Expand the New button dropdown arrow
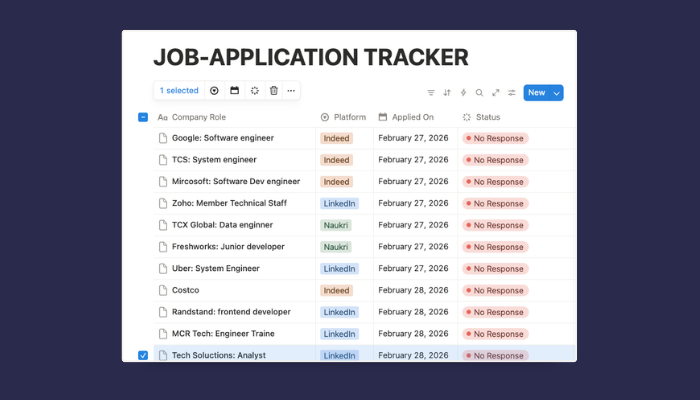The image size is (700, 400). [557, 93]
